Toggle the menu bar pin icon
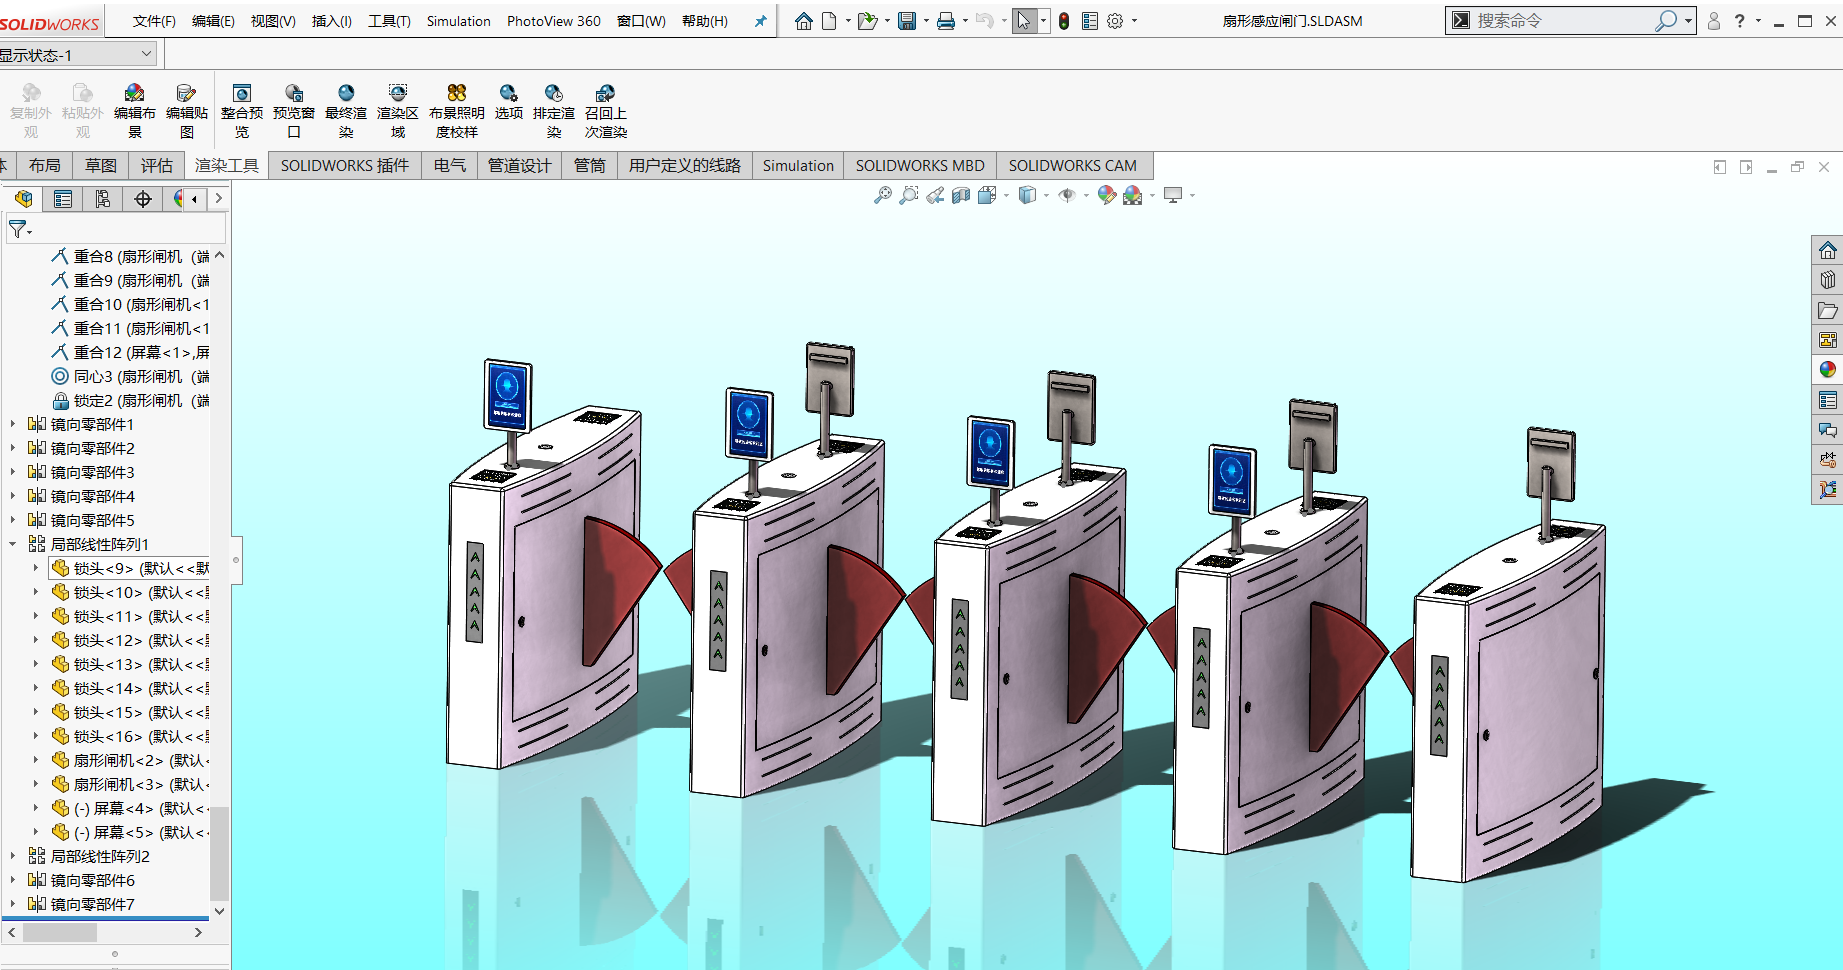The width and height of the screenshot is (1843, 970). coord(761,21)
